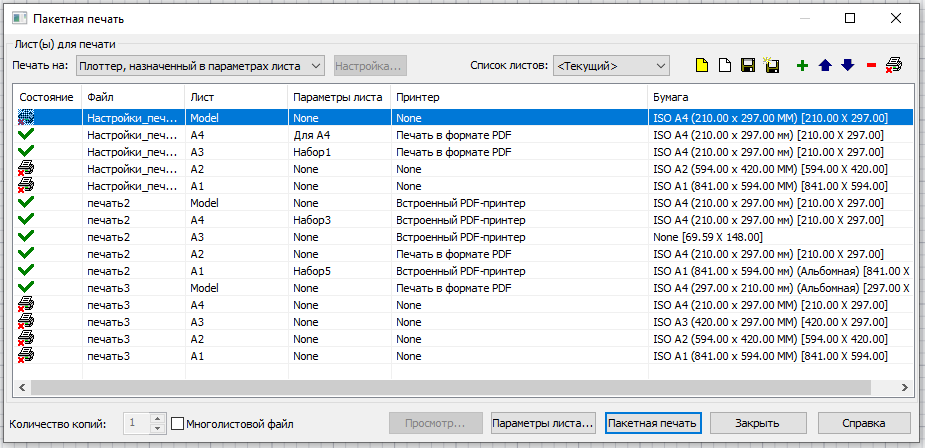
Task: Click the floppy disk save list icon
Action: 747,66
